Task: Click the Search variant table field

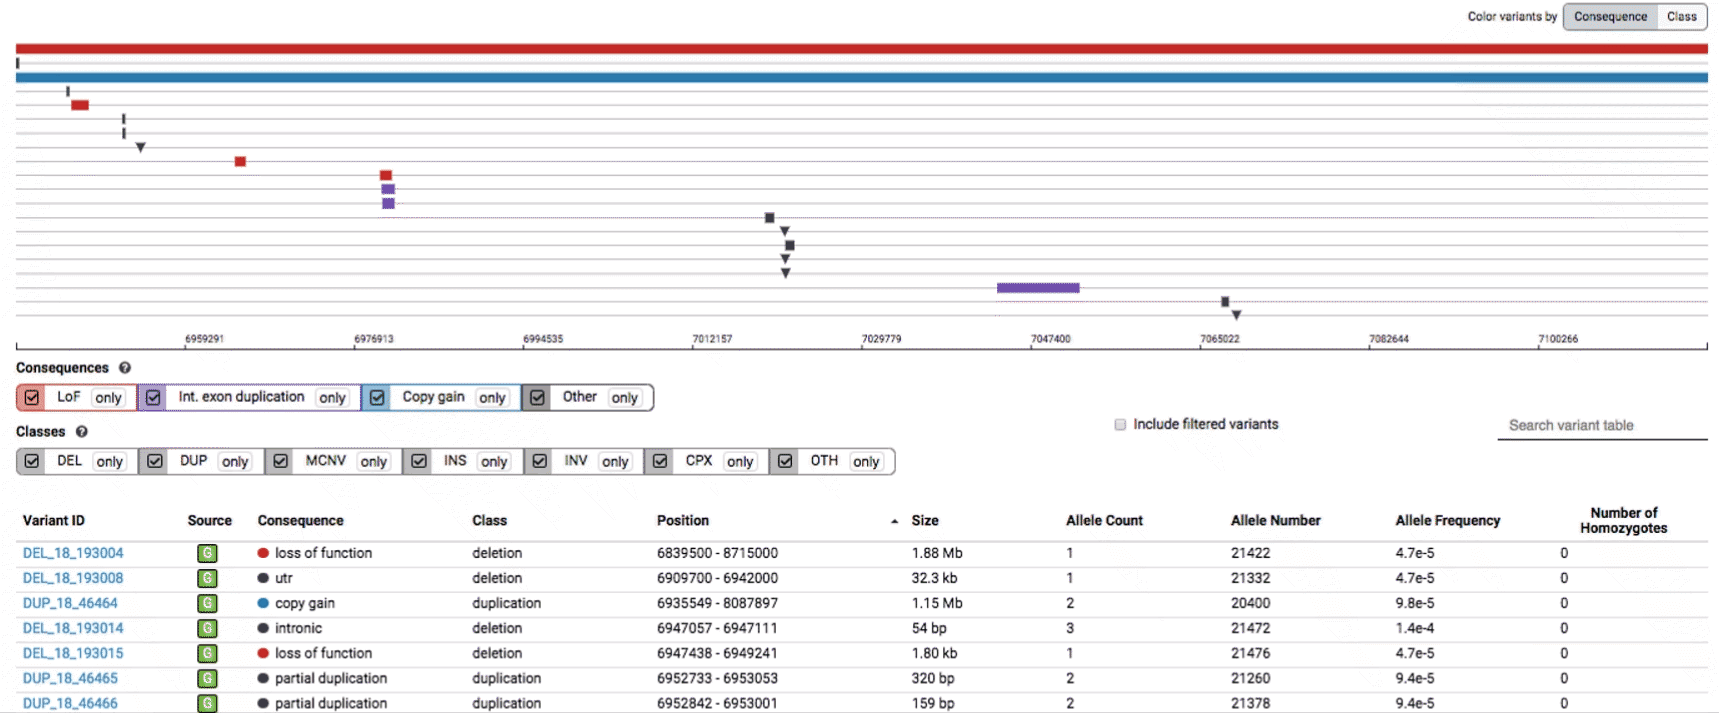Action: [x=1600, y=425]
